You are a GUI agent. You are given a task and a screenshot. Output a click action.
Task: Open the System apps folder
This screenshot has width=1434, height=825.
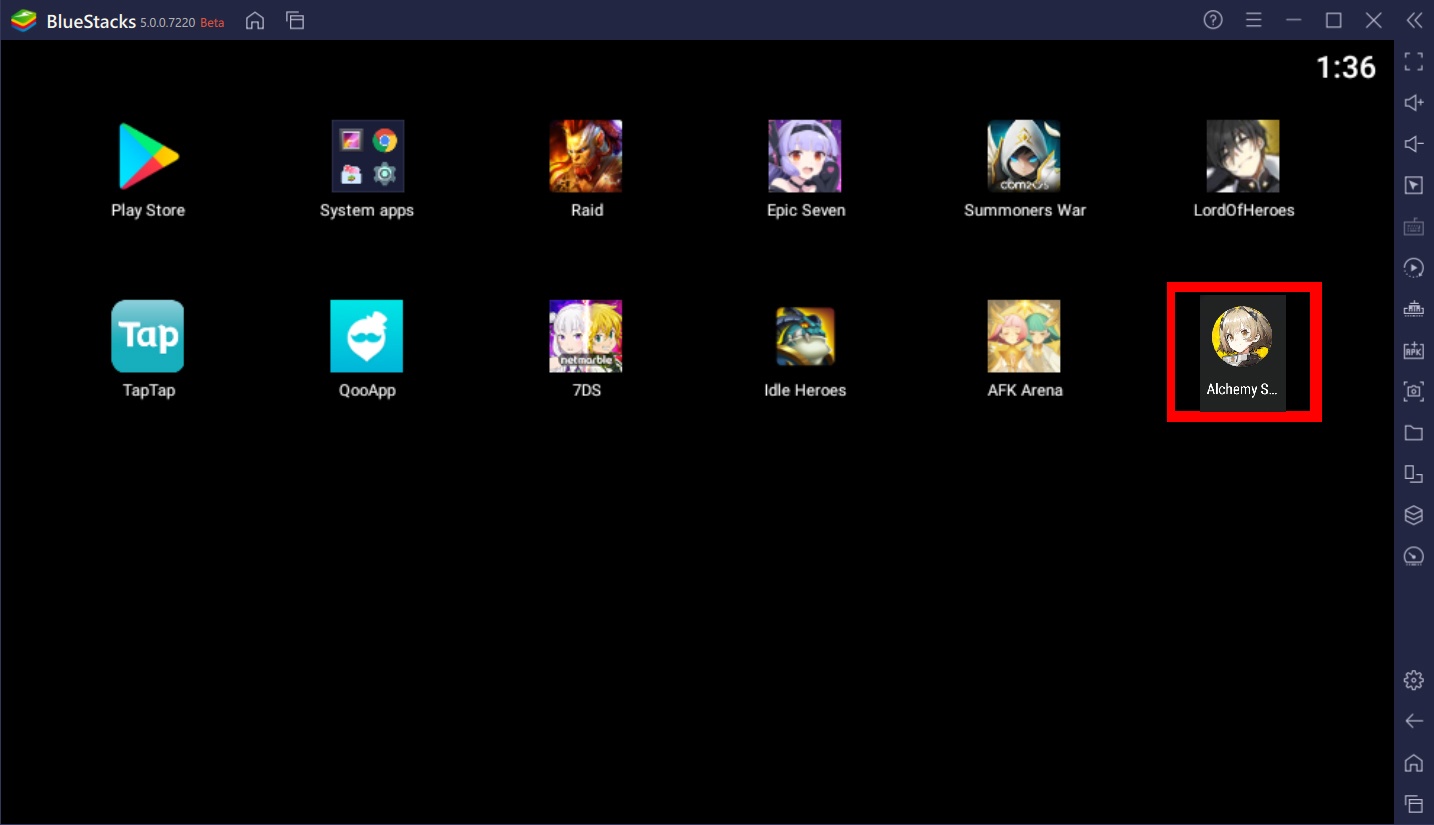367,157
